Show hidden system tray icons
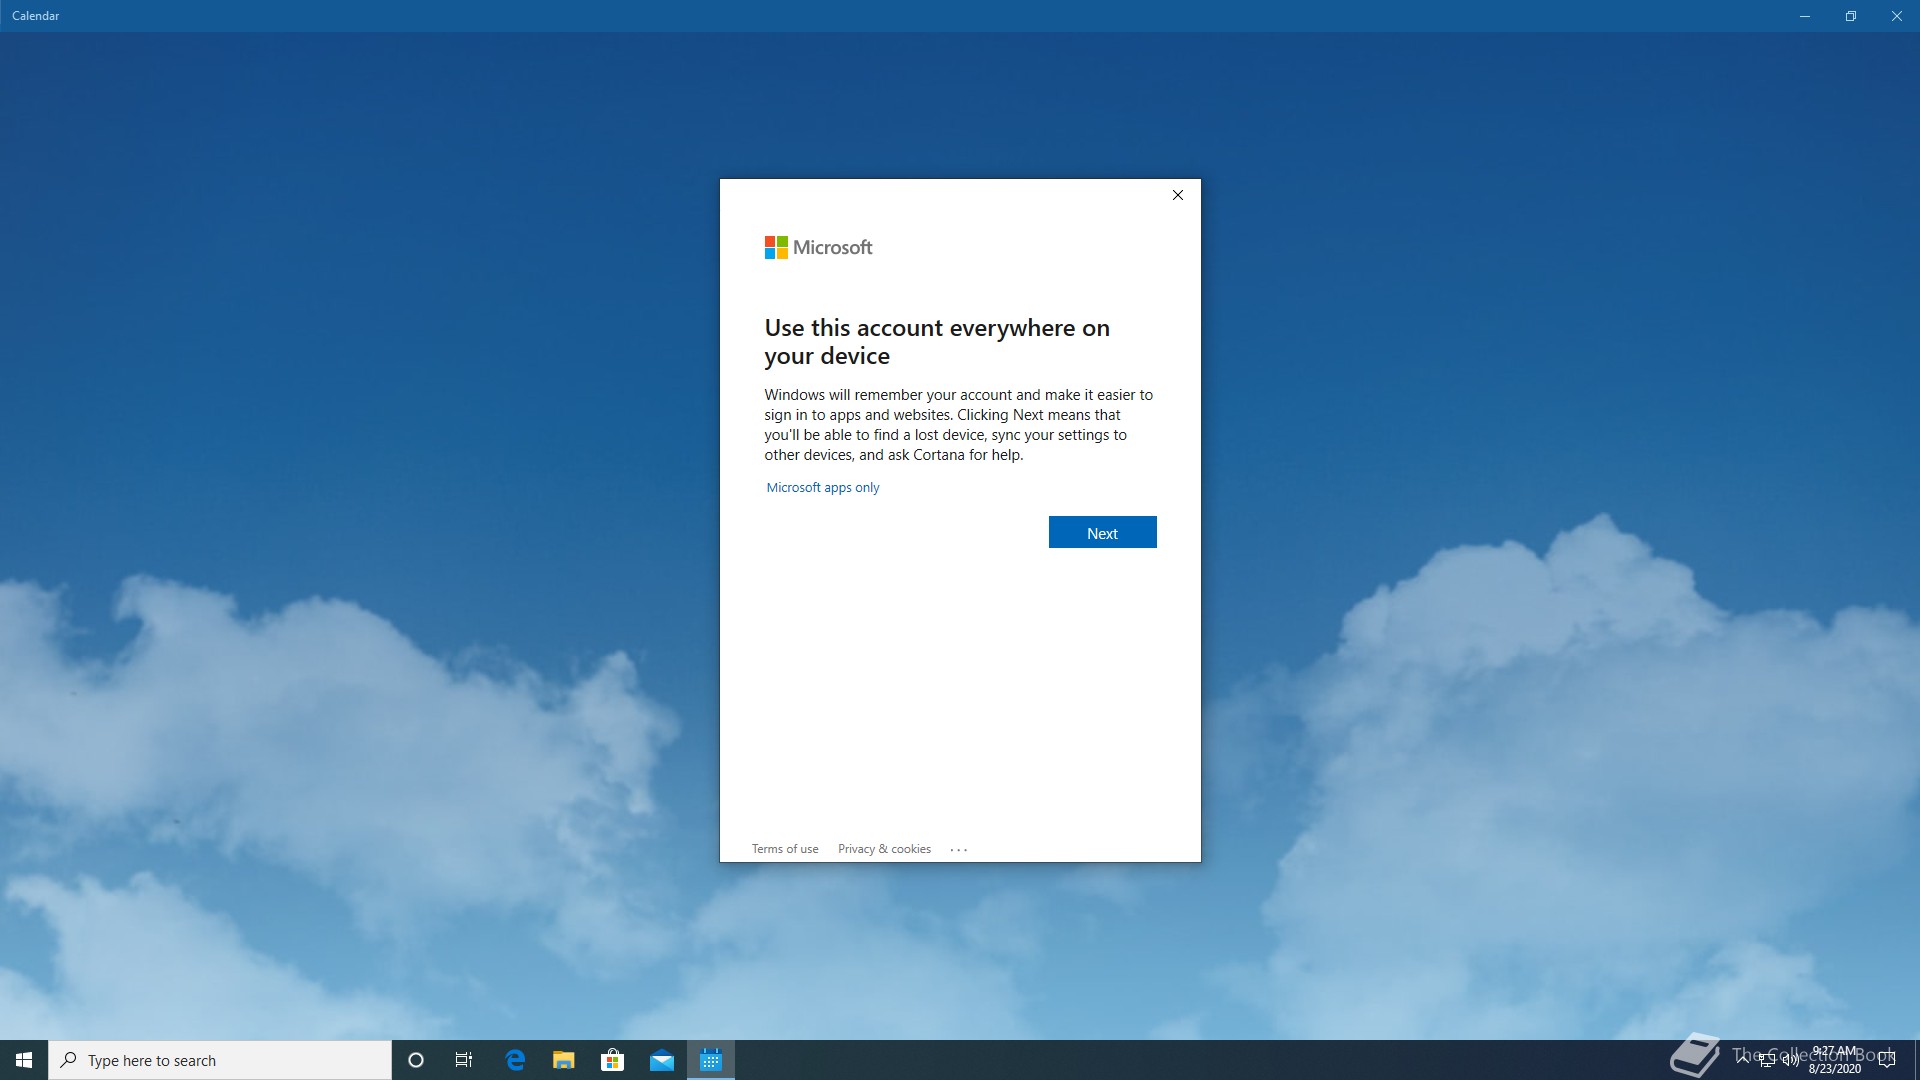The width and height of the screenshot is (1920, 1080). (x=1743, y=1059)
